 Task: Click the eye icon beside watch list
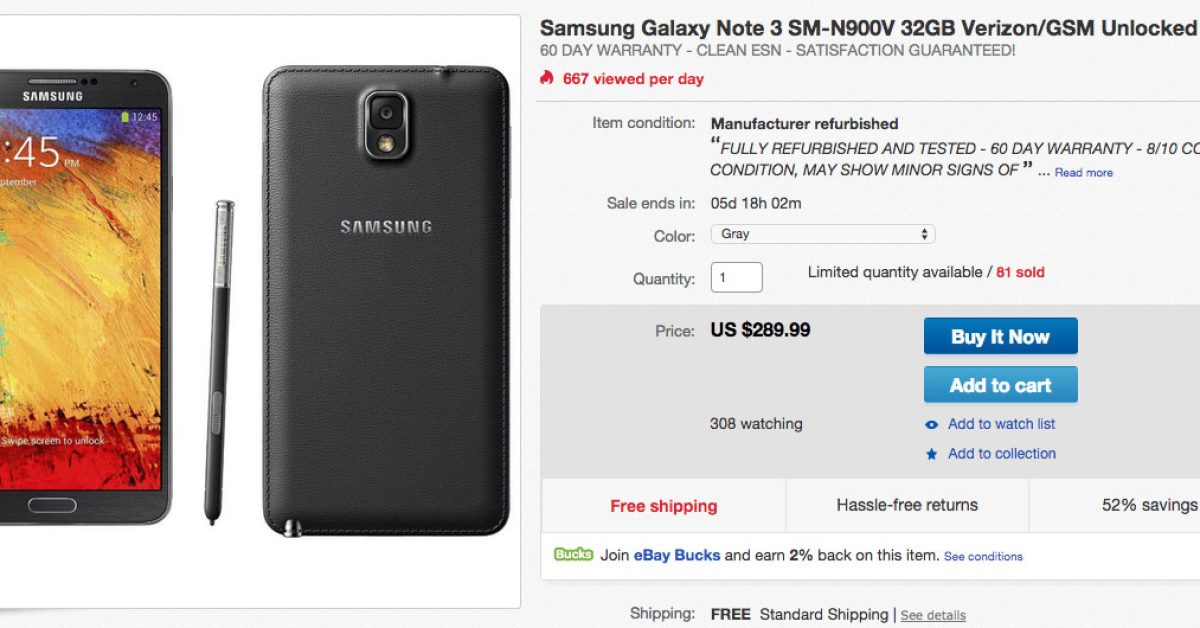click(932, 425)
